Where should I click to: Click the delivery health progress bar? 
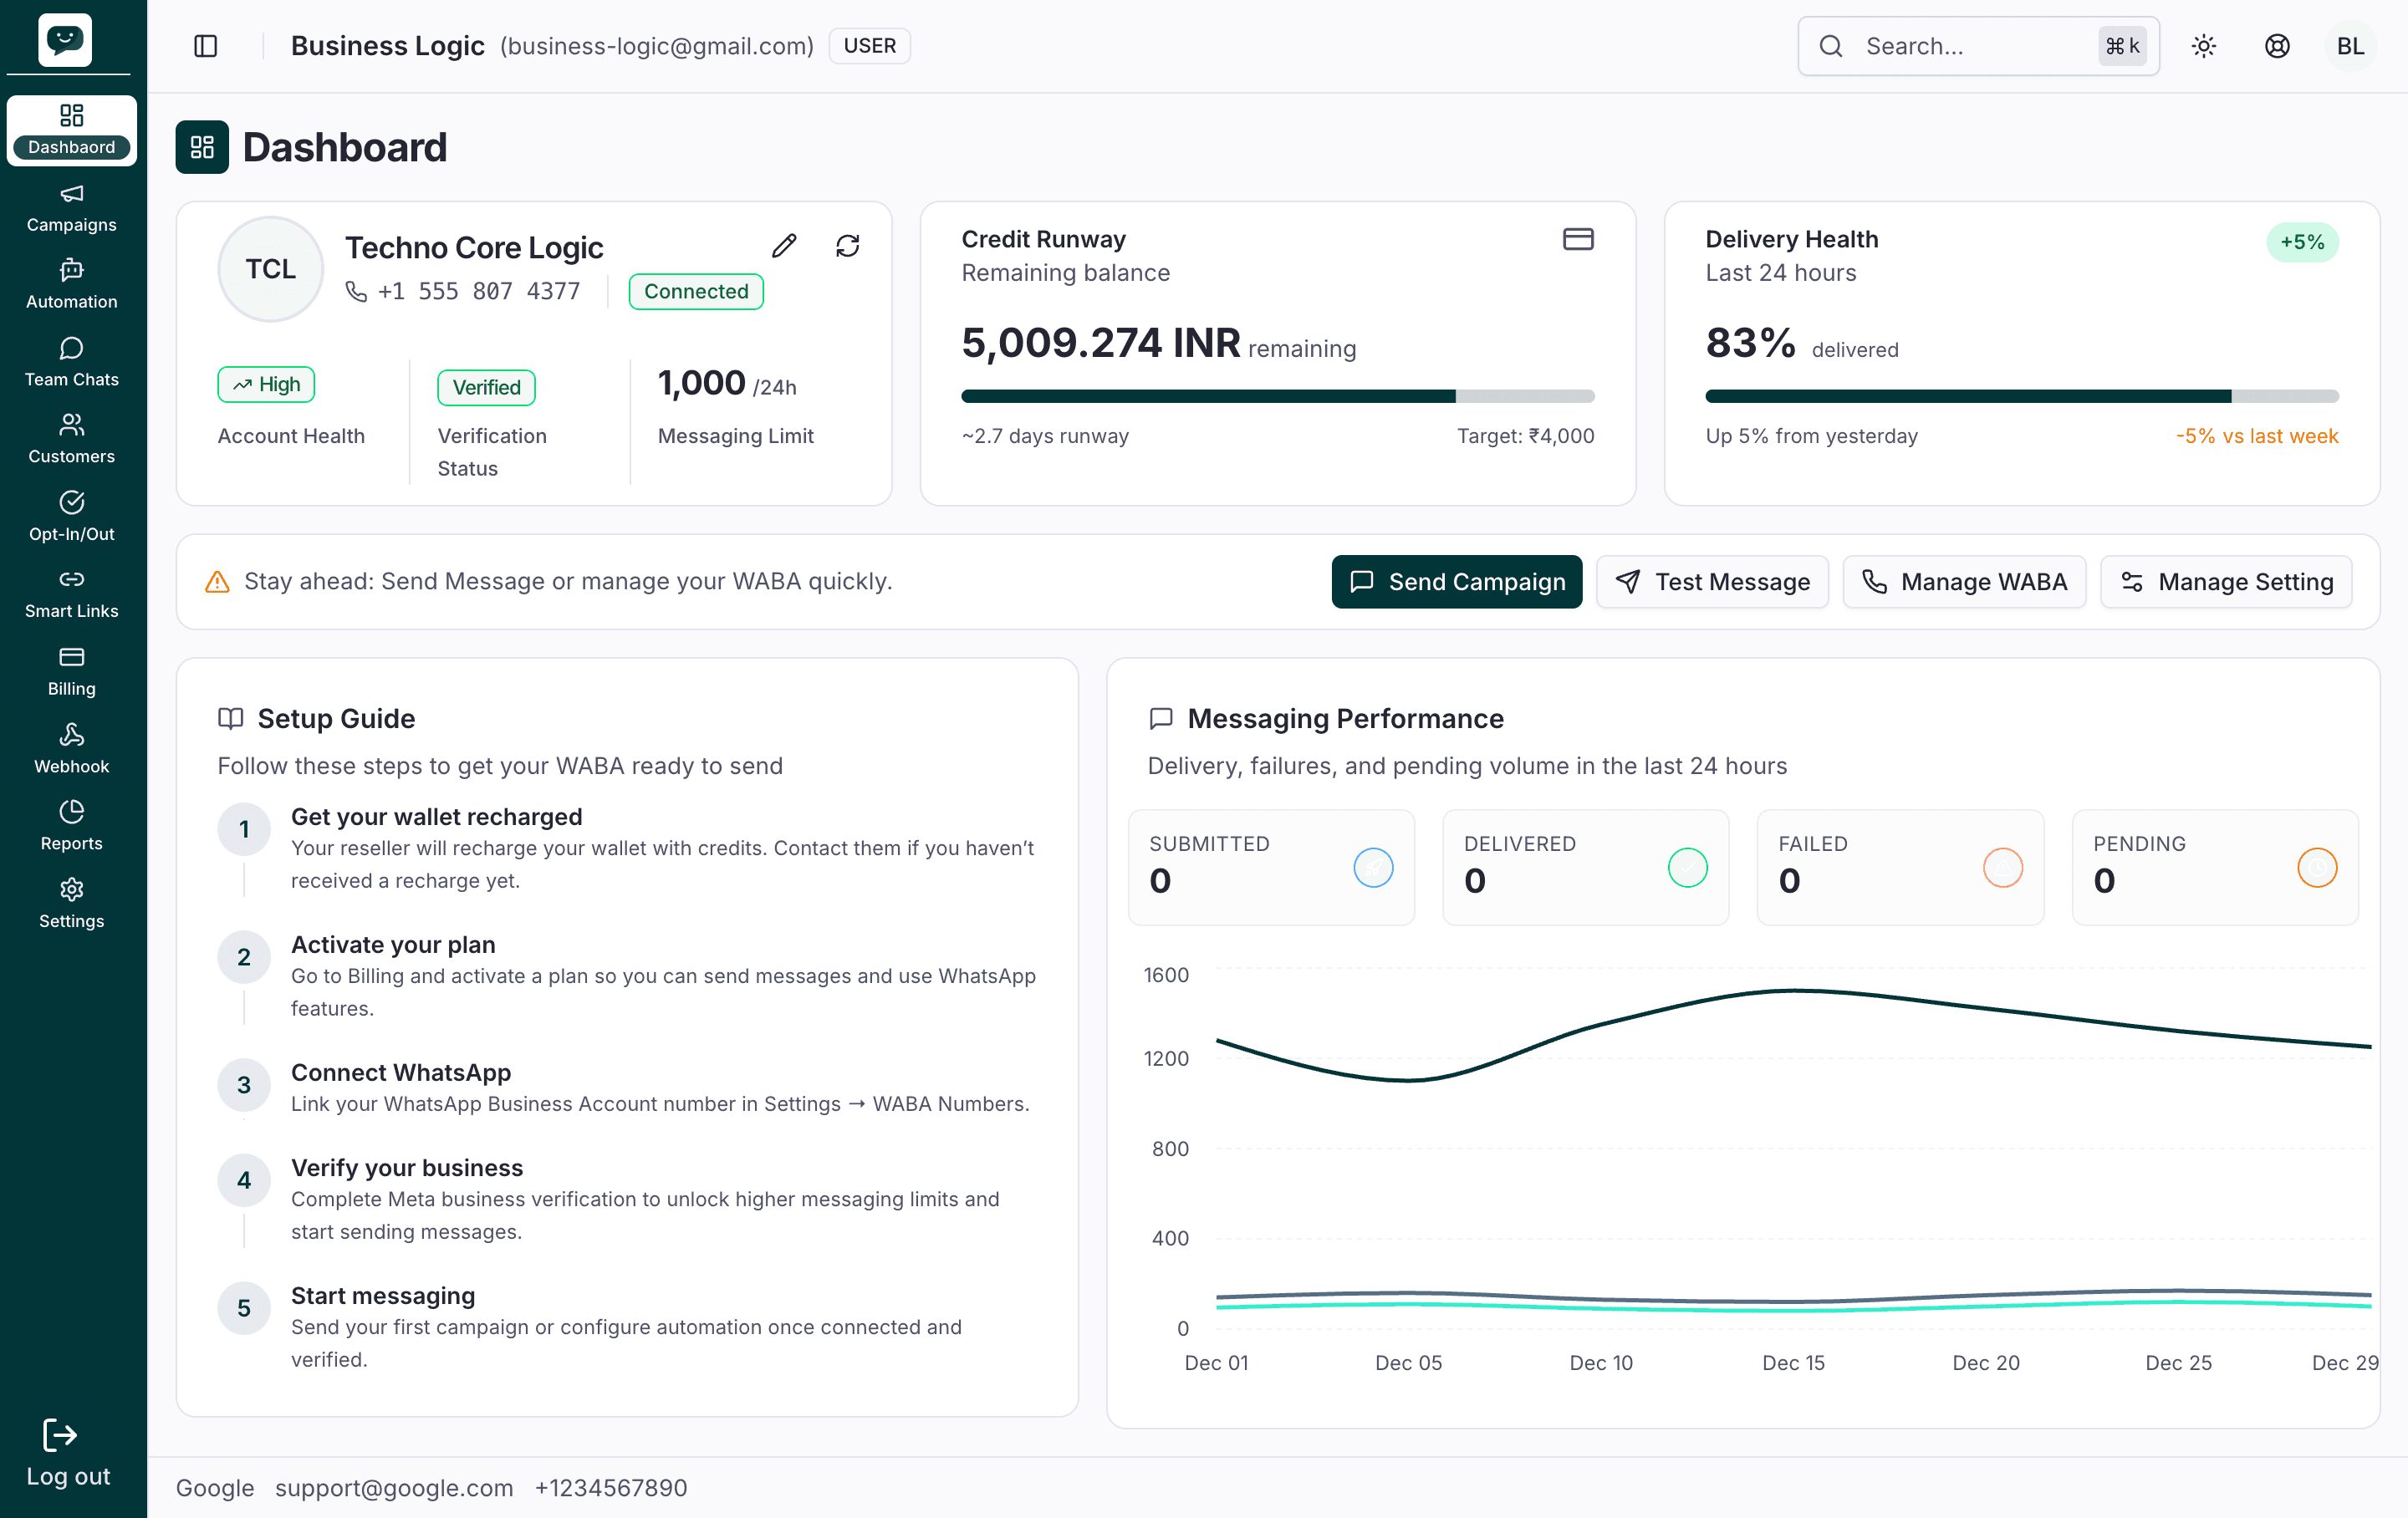(2022, 396)
